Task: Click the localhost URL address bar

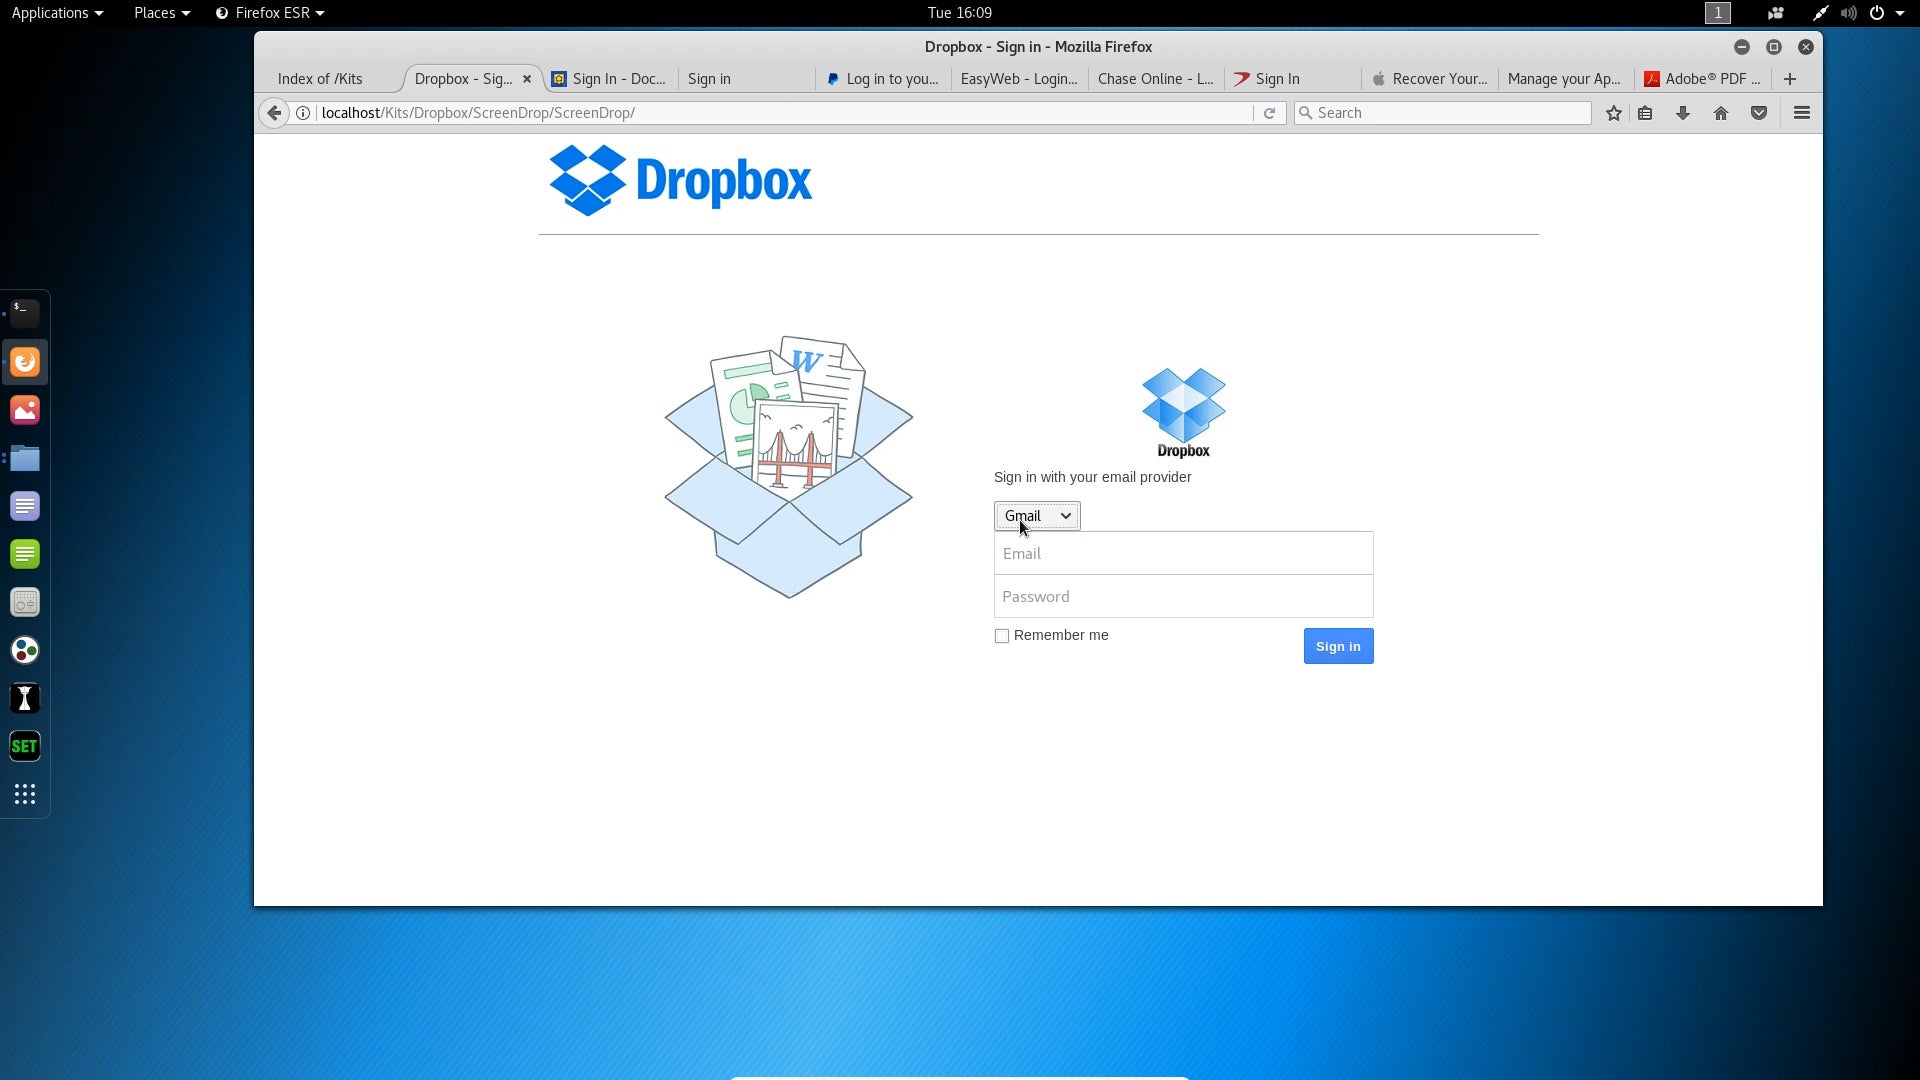Action: pyautogui.click(x=784, y=113)
